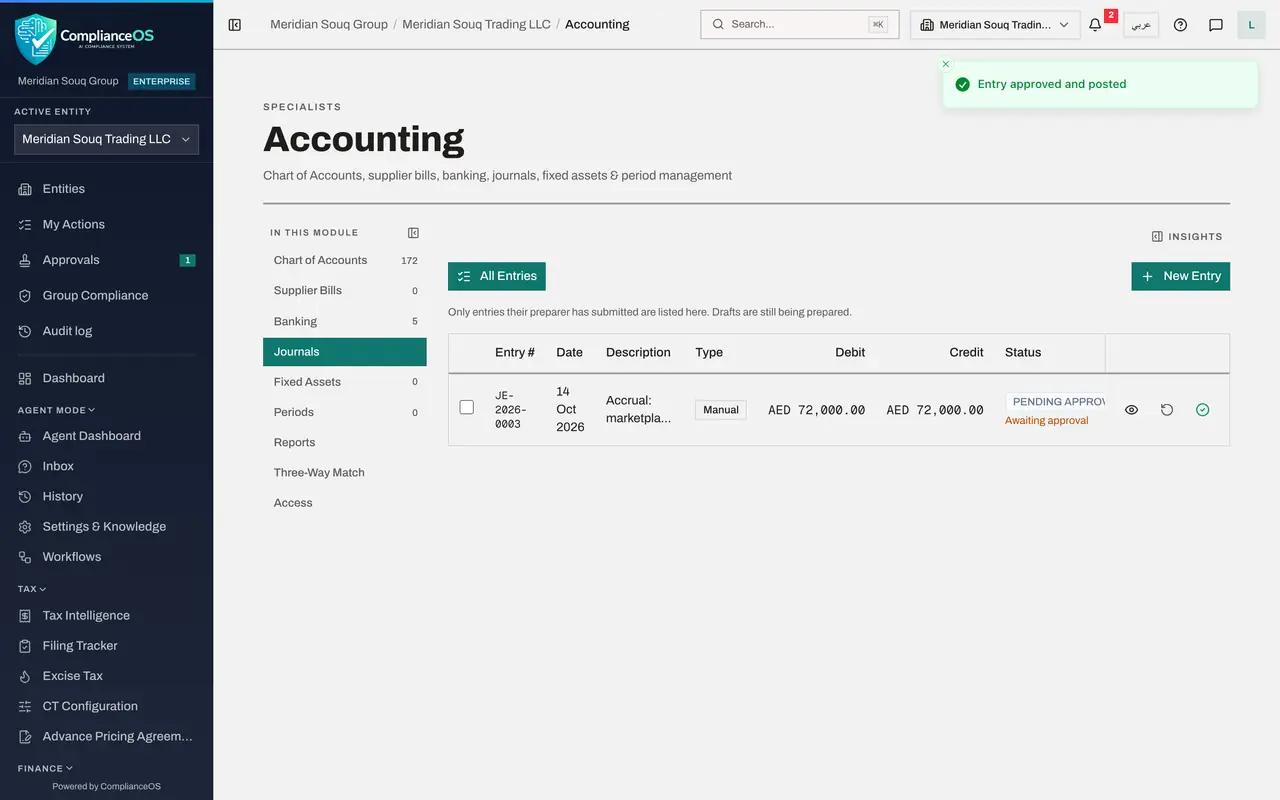
Task: Open Dashboard in sidebar
Action: point(106,378)
